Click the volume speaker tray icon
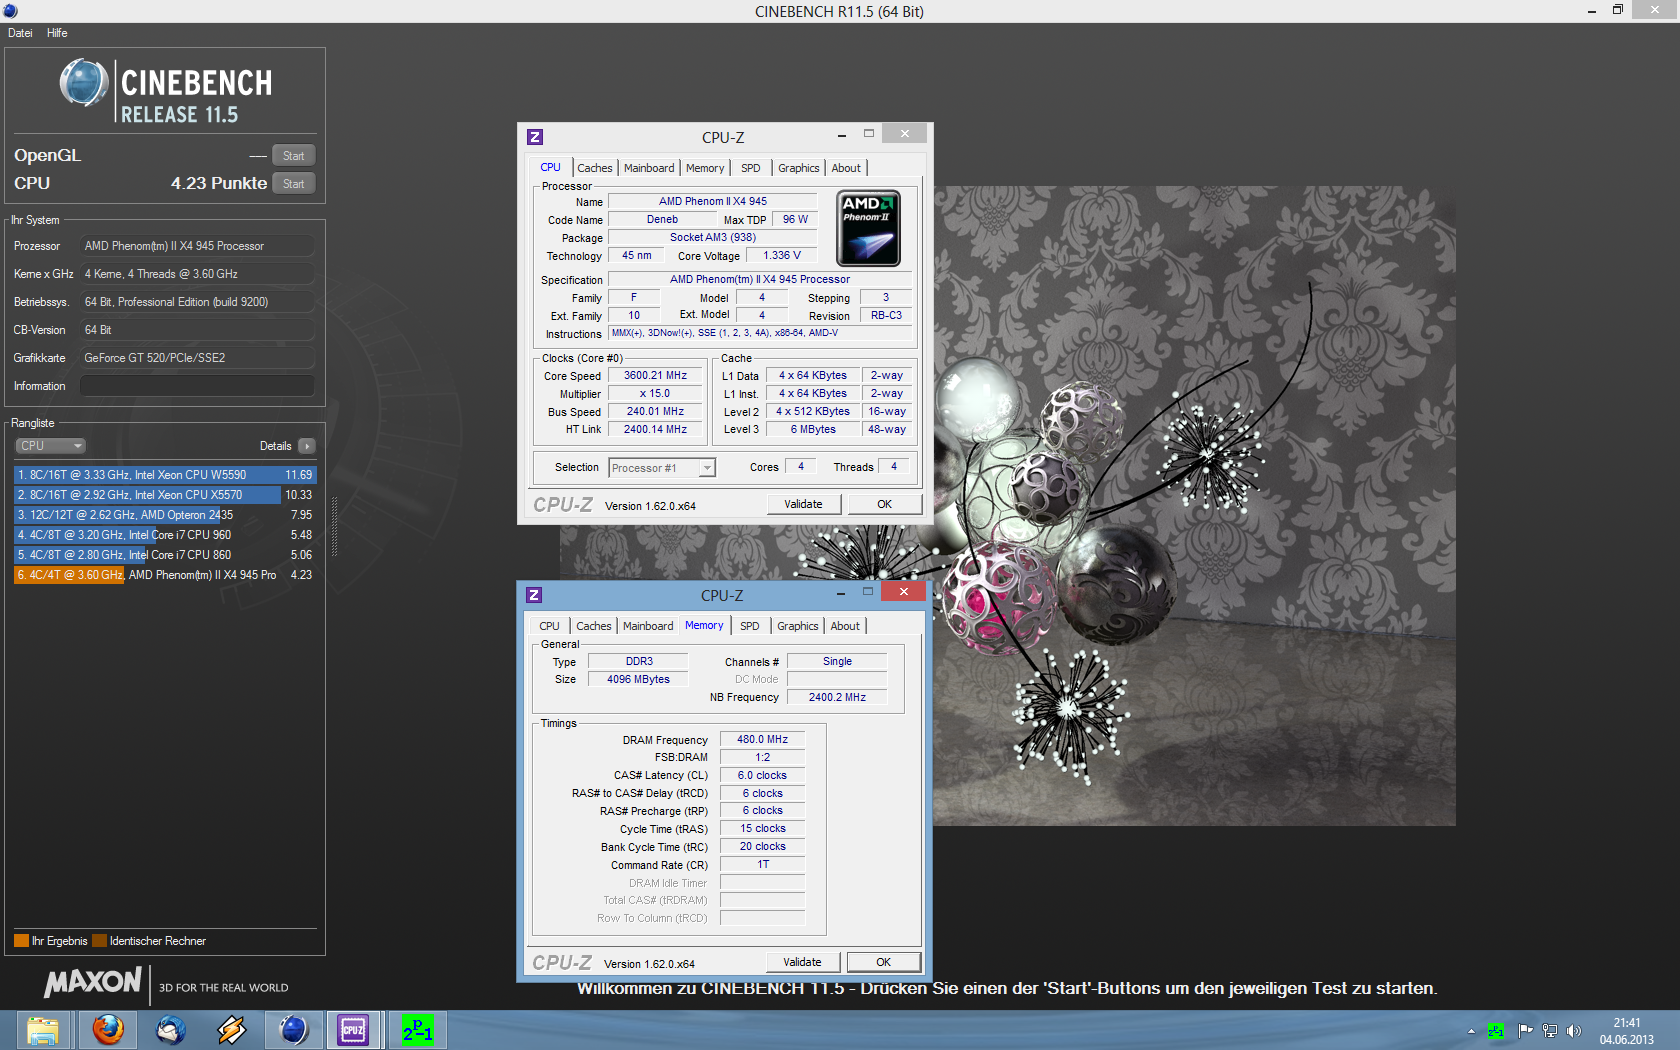Image resolution: width=1680 pixels, height=1050 pixels. coord(1574,1031)
